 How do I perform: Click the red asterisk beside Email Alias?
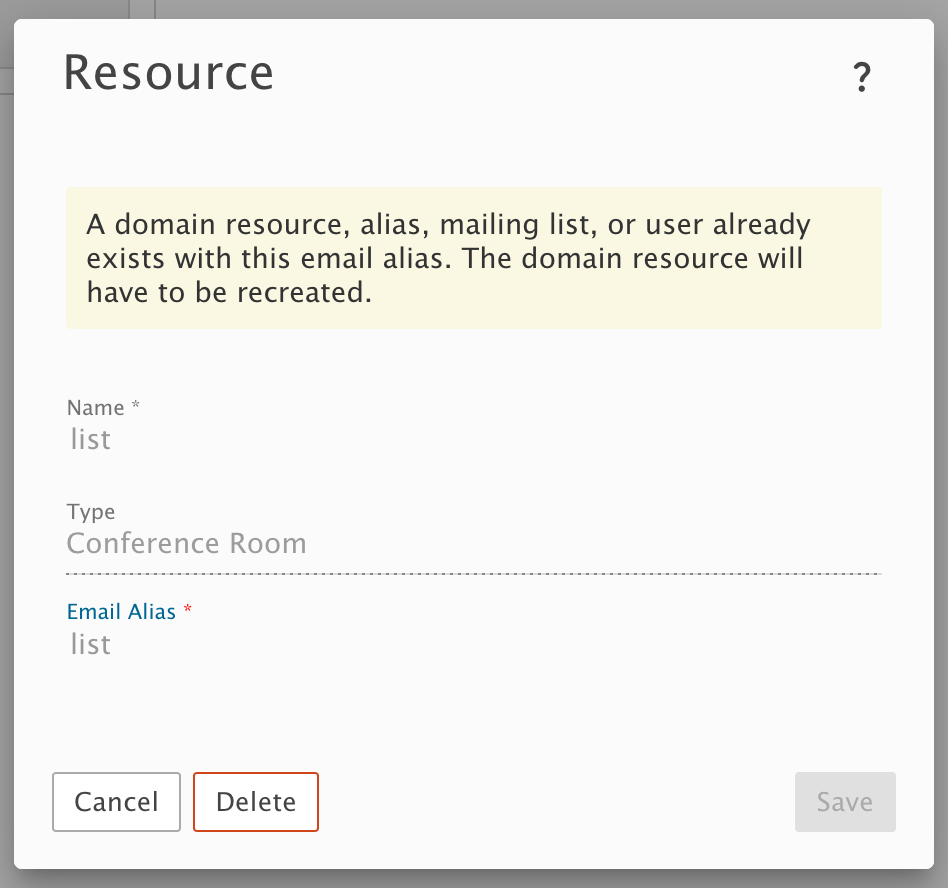click(x=187, y=608)
